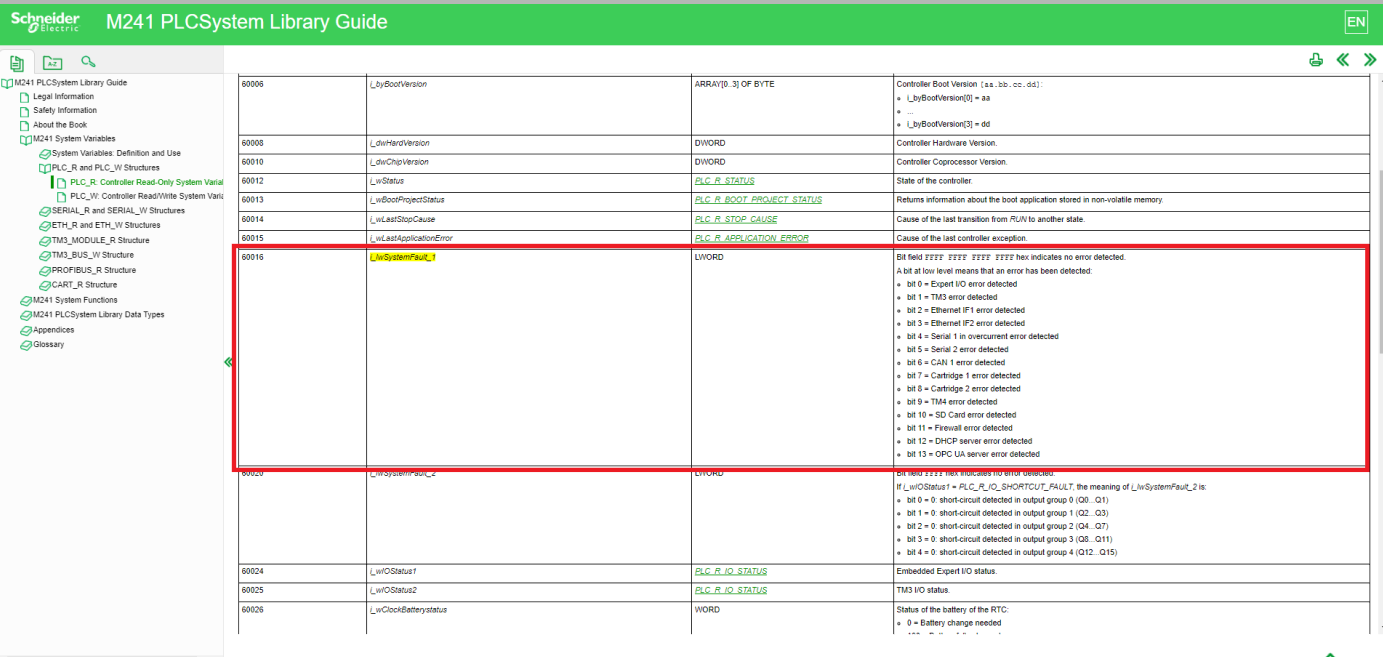Change language with EN button

[x=1356, y=22]
